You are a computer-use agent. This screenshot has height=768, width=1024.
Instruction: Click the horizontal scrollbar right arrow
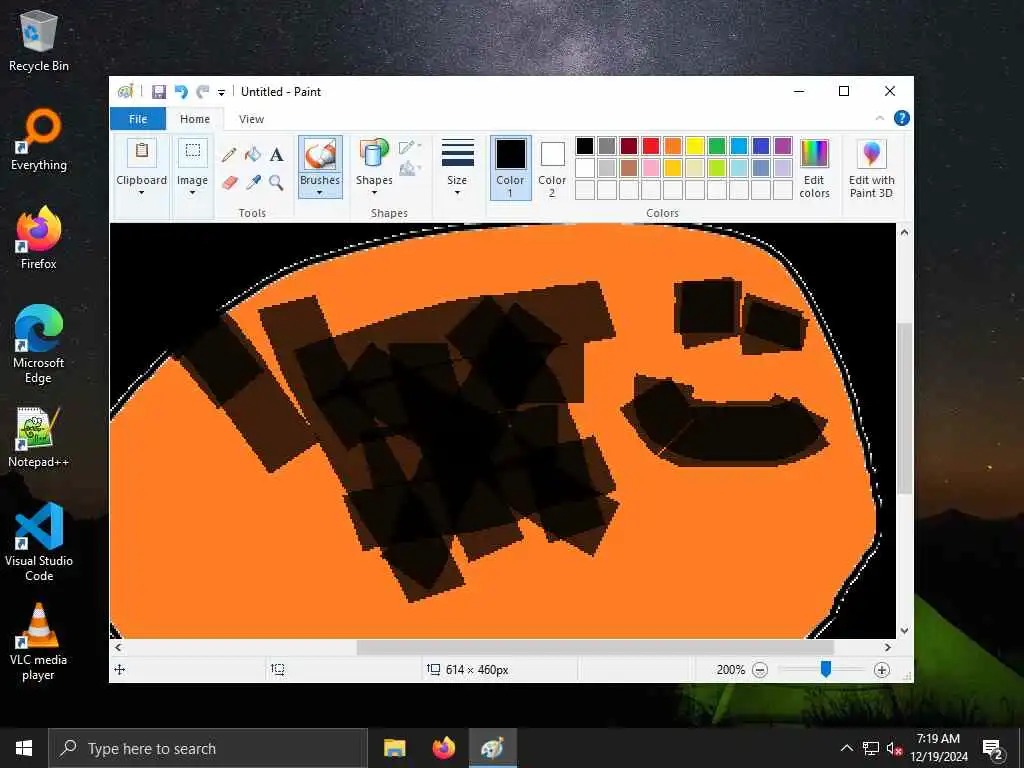[888, 647]
